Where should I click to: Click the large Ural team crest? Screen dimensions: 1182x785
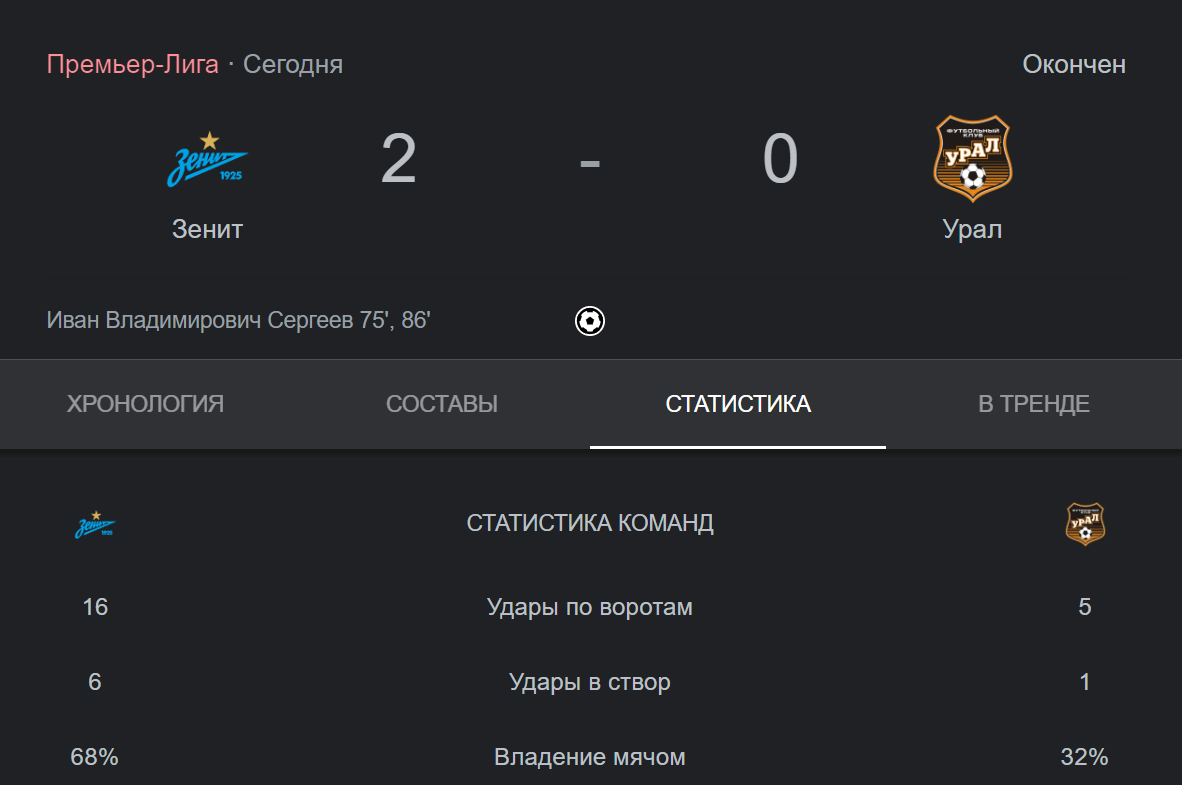[972, 158]
